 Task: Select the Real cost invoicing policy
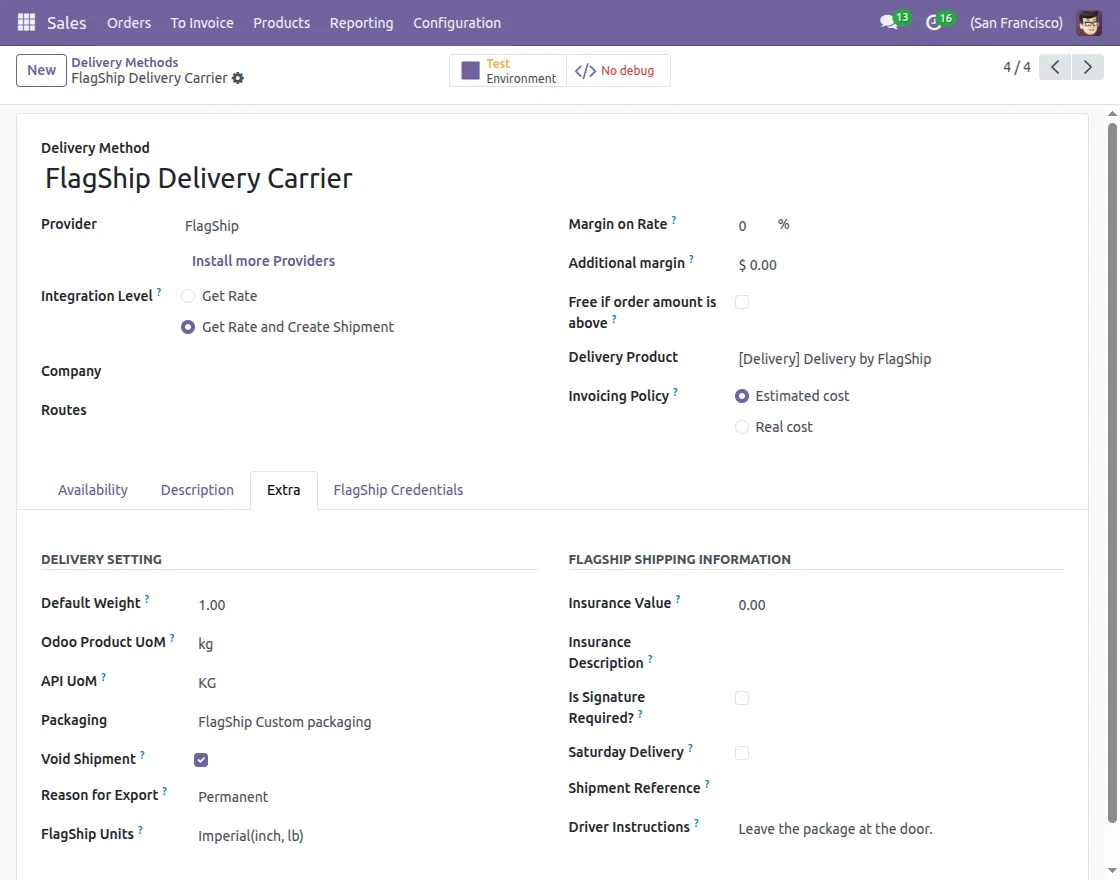(x=742, y=427)
